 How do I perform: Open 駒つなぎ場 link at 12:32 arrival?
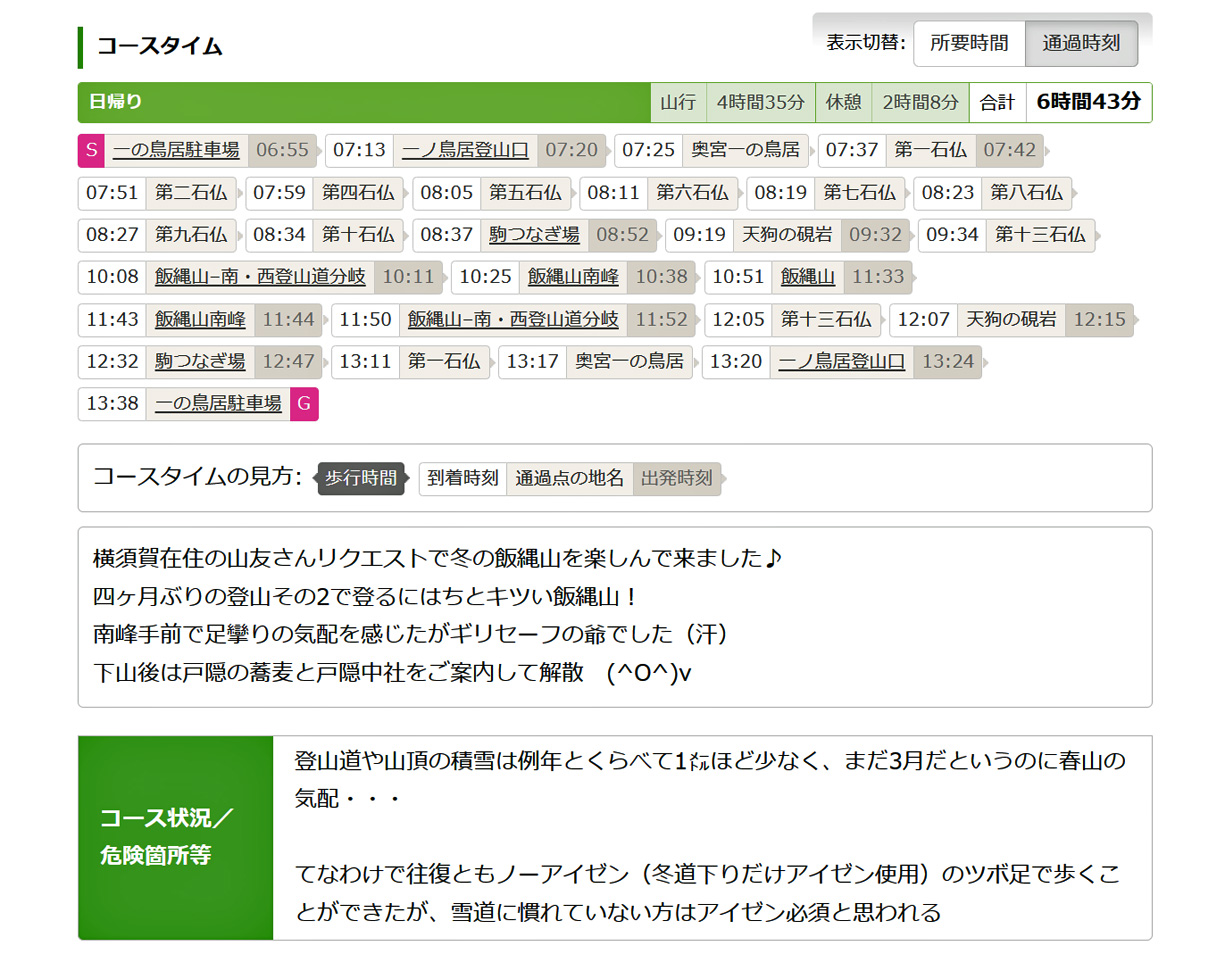tap(200, 361)
